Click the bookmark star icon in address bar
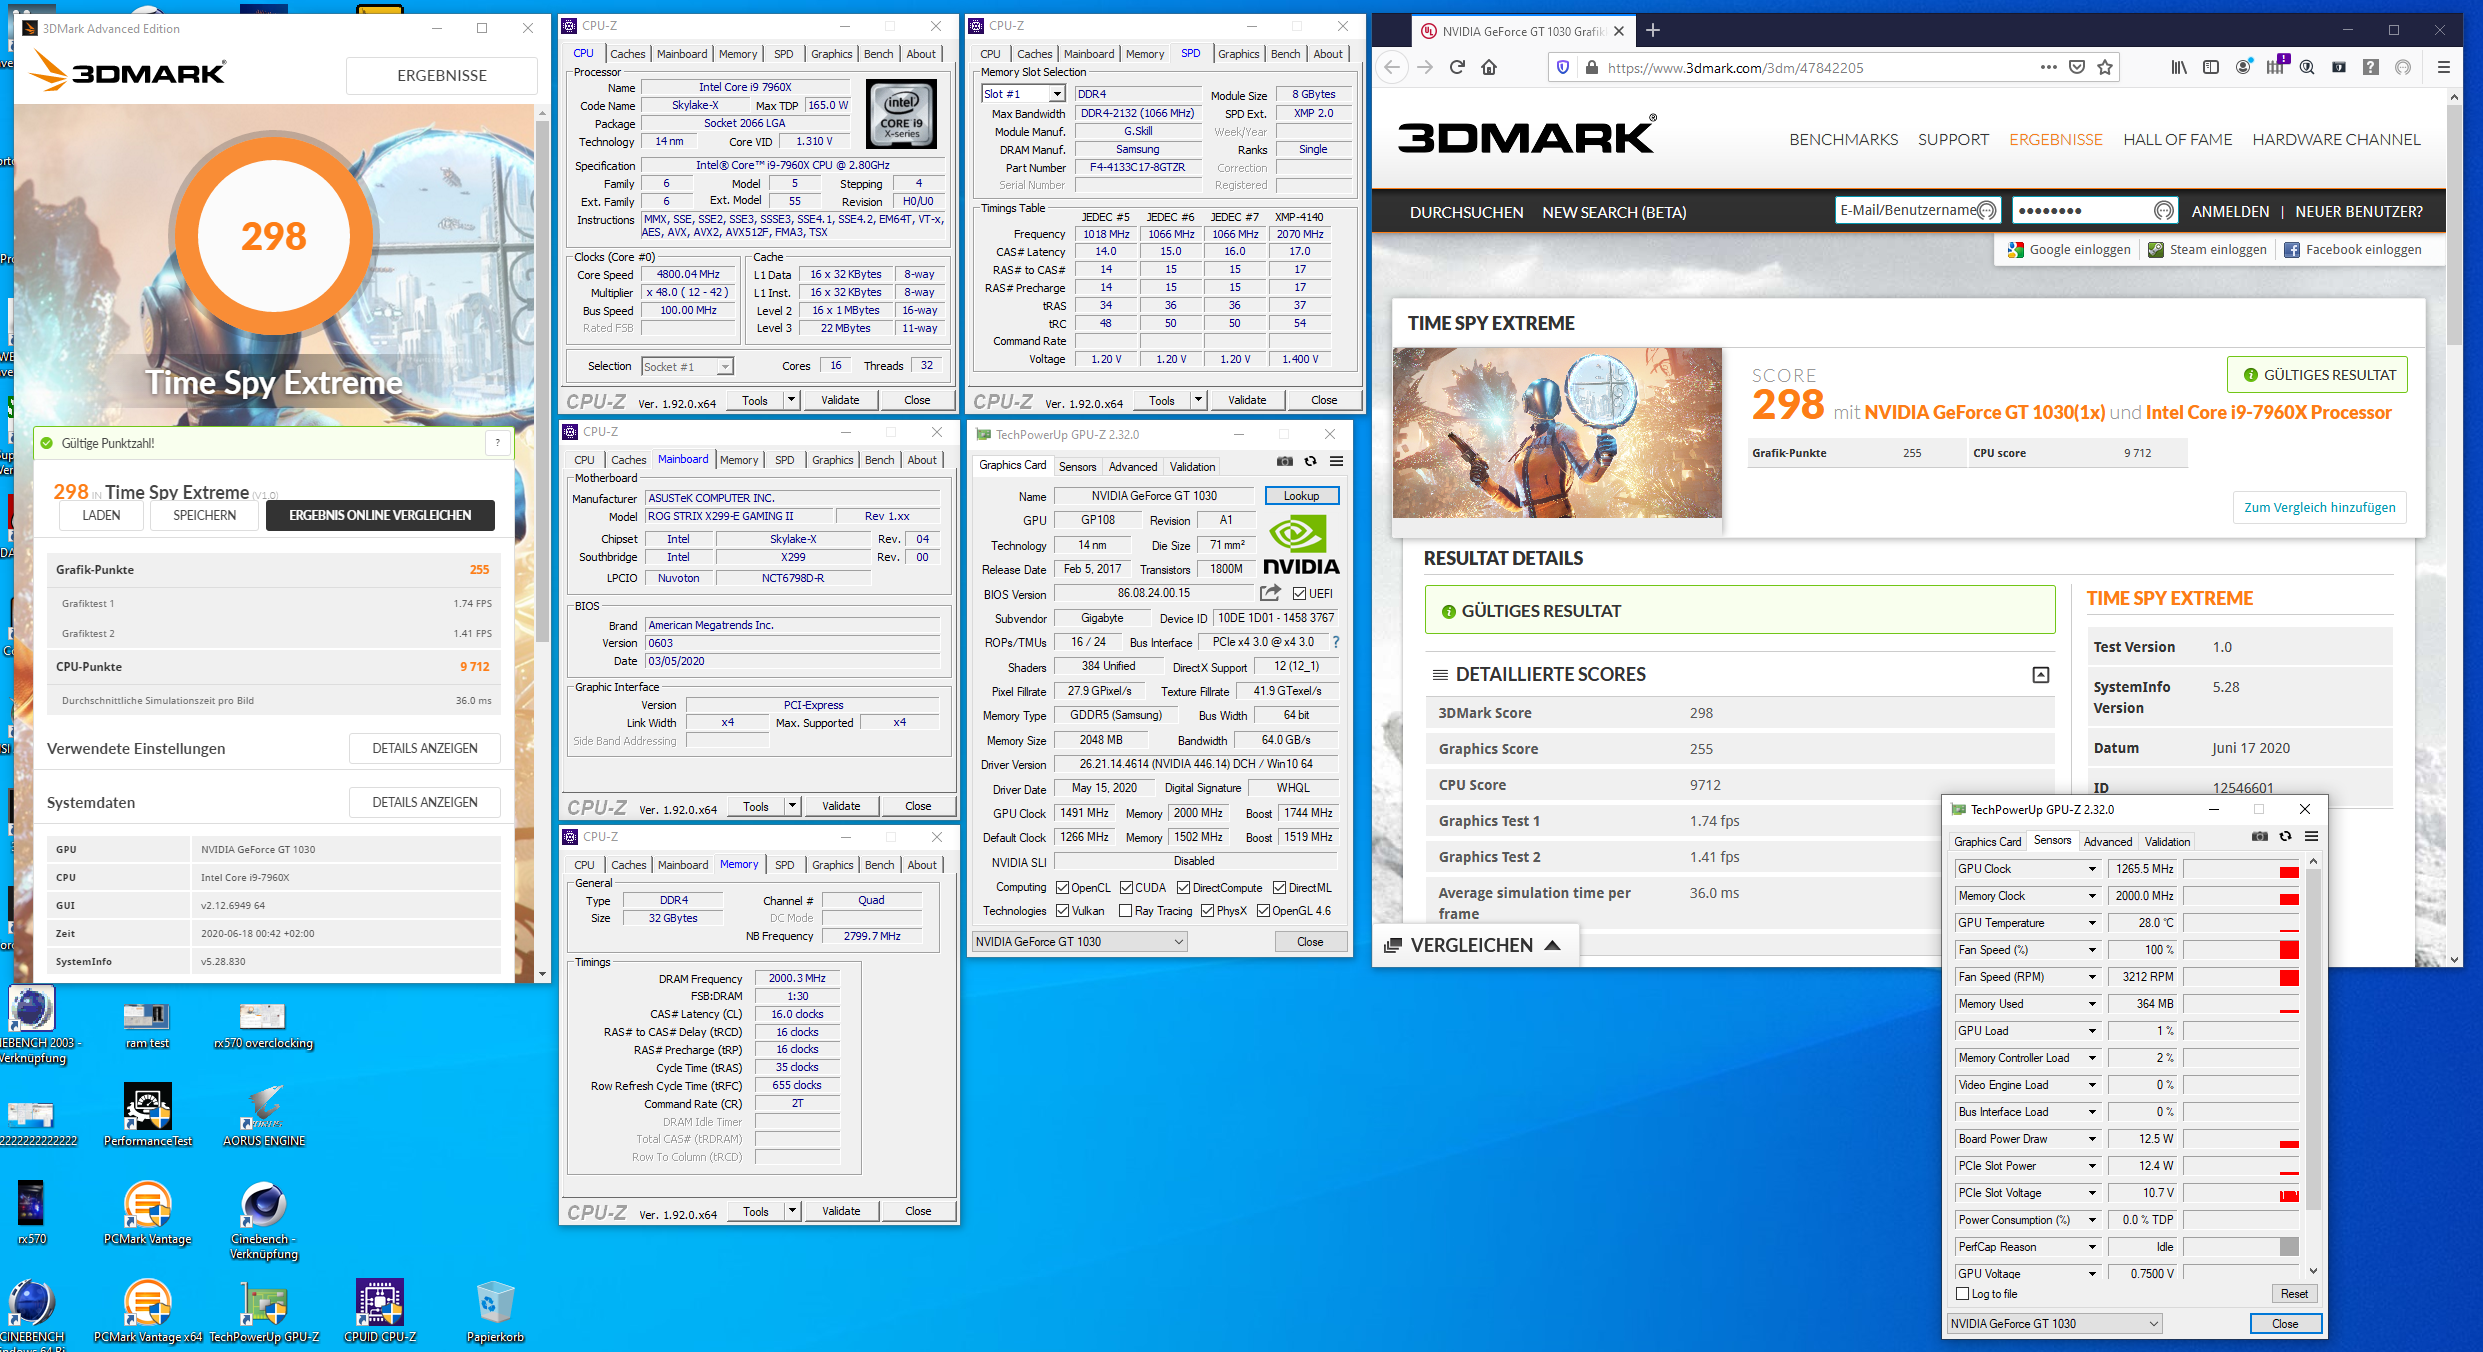The image size is (2483, 1352). pos(2105,67)
